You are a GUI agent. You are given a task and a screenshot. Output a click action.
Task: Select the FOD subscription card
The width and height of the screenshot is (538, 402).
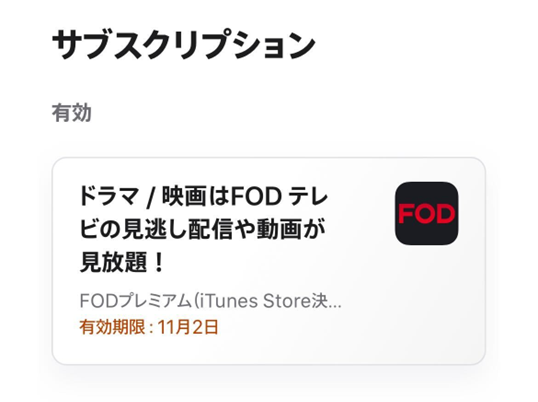[x=269, y=261]
